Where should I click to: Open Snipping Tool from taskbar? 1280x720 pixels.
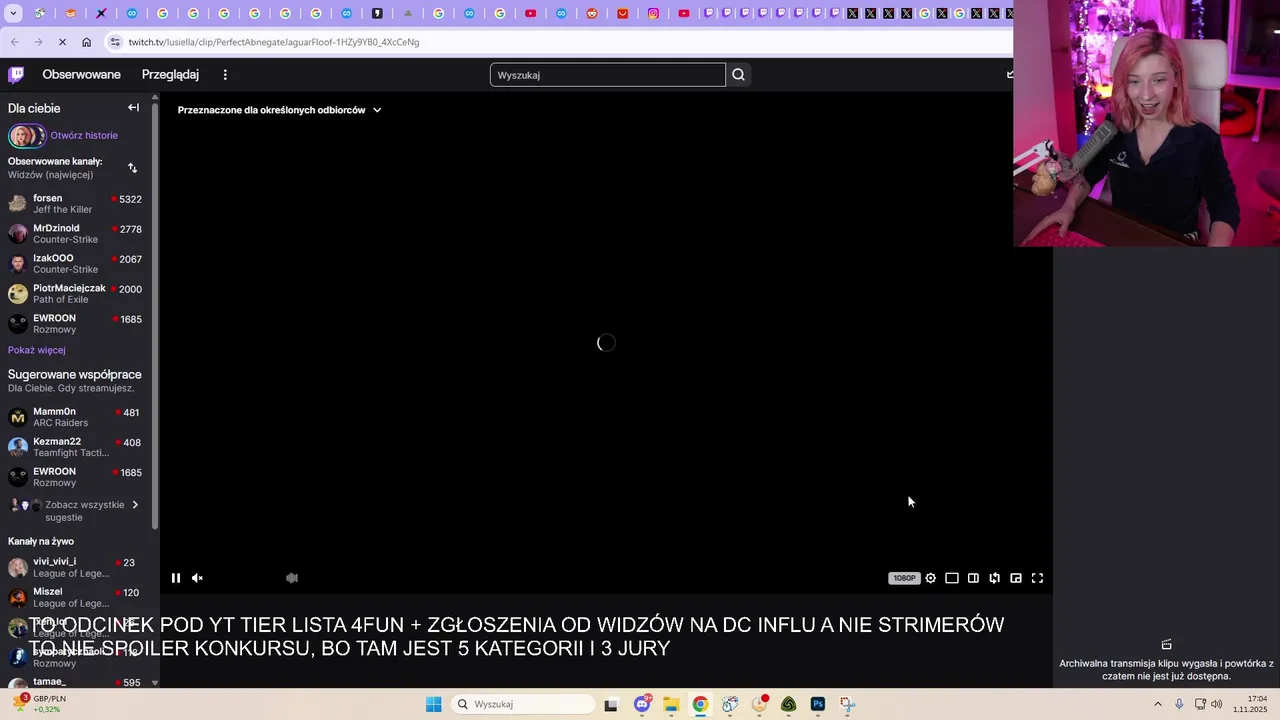[847, 704]
